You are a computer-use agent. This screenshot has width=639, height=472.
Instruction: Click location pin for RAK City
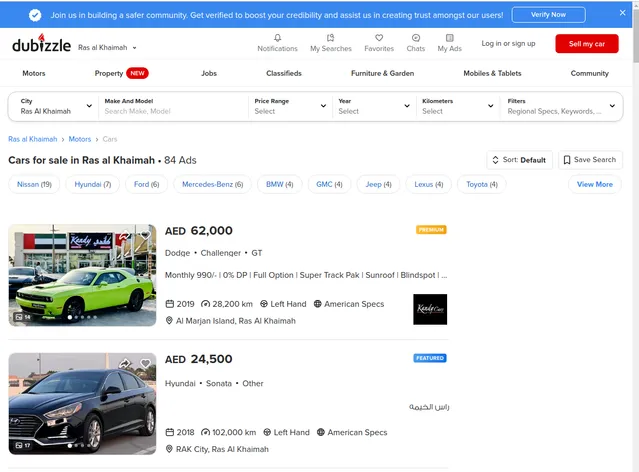169,449
